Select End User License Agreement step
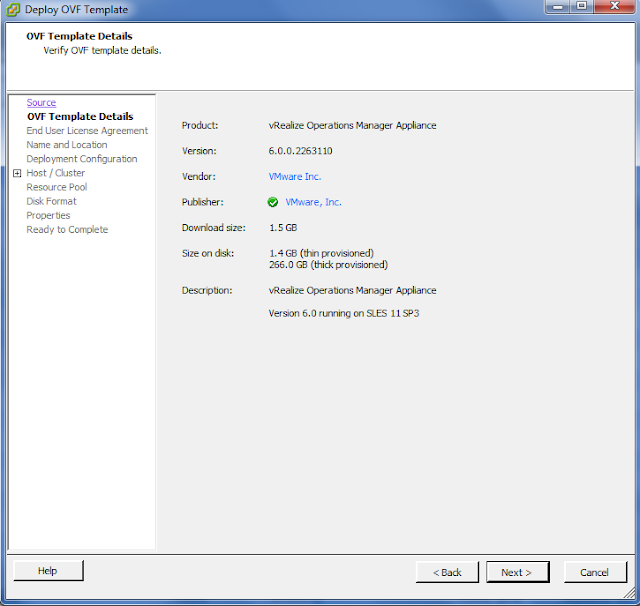 tap(87, 131)
